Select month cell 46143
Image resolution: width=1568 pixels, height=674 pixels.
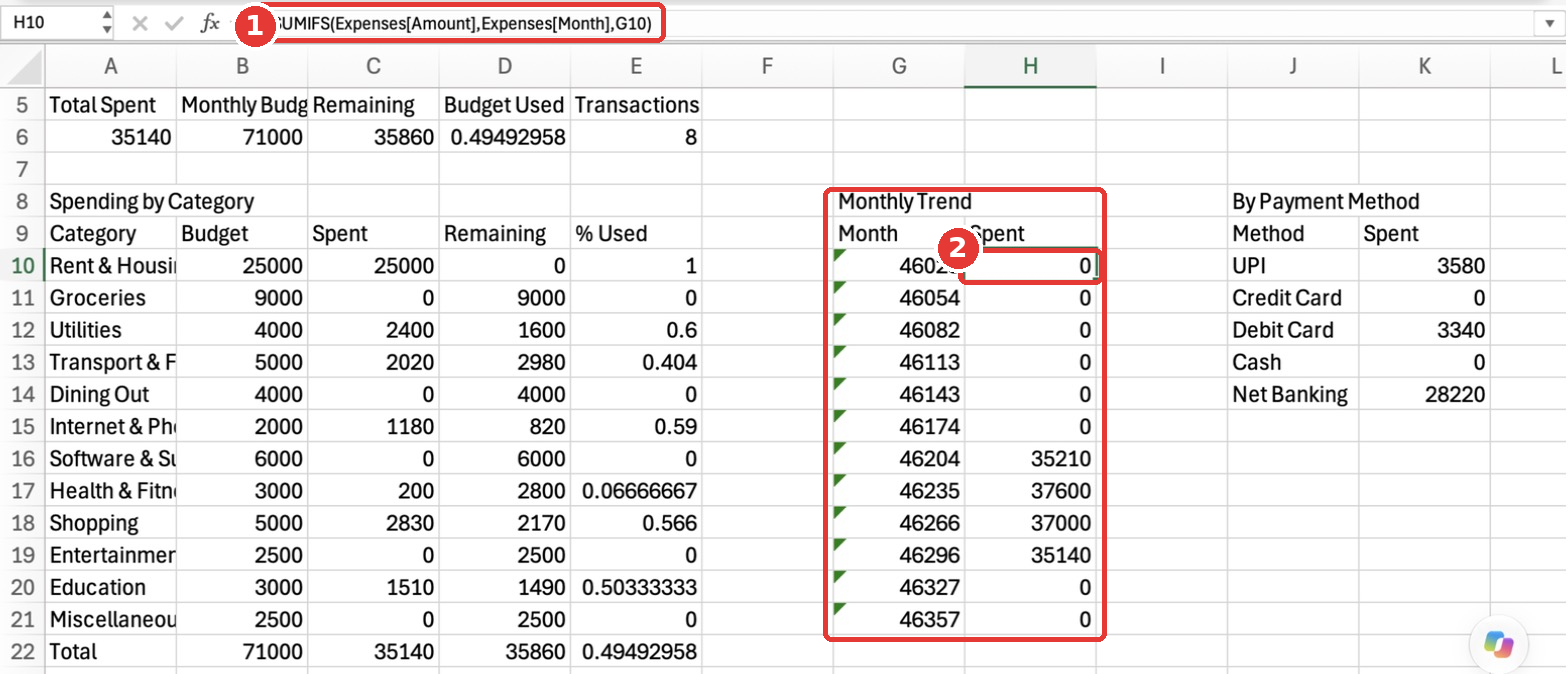pos(899,394)
